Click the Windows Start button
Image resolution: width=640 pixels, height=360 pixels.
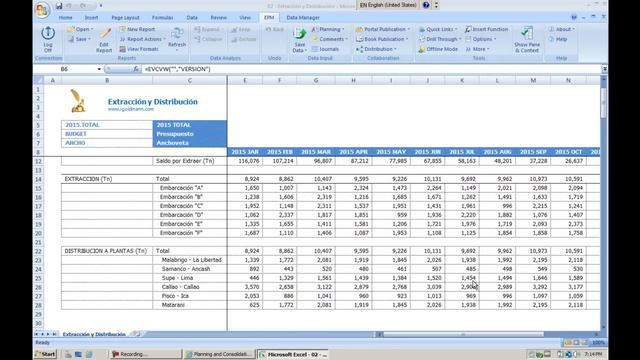(45, 354)
